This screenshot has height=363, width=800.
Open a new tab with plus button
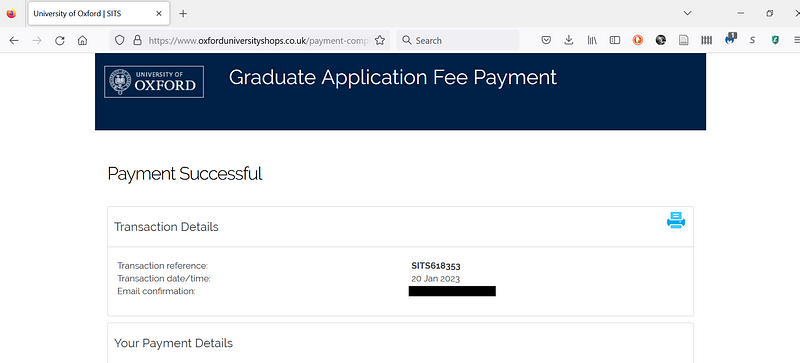tap(183, 14)
